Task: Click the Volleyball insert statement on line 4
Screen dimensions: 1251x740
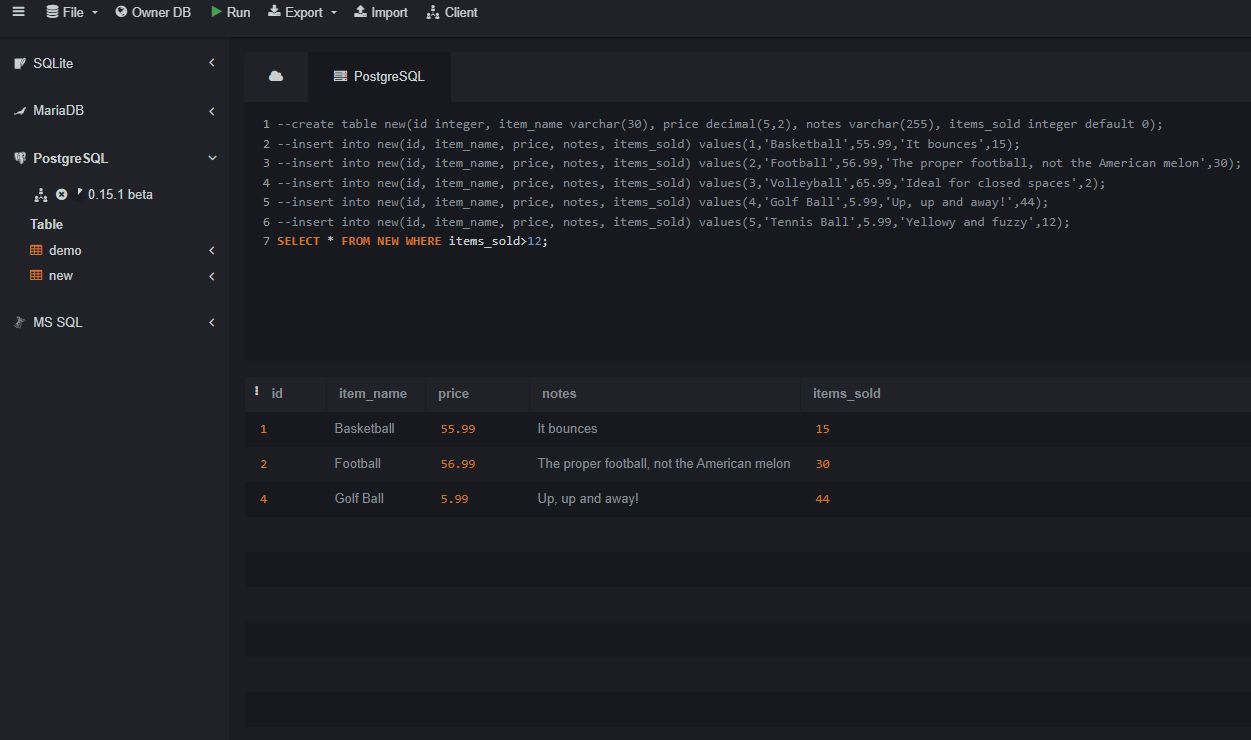Action: tap(692, 183)
